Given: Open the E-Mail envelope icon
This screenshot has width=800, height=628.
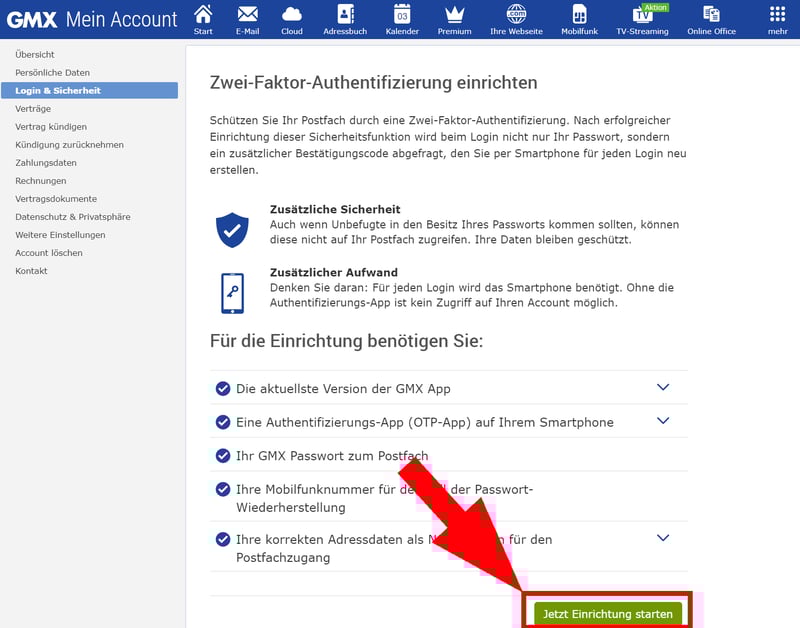Looking at the screenshot, I should tap(247, 14).
